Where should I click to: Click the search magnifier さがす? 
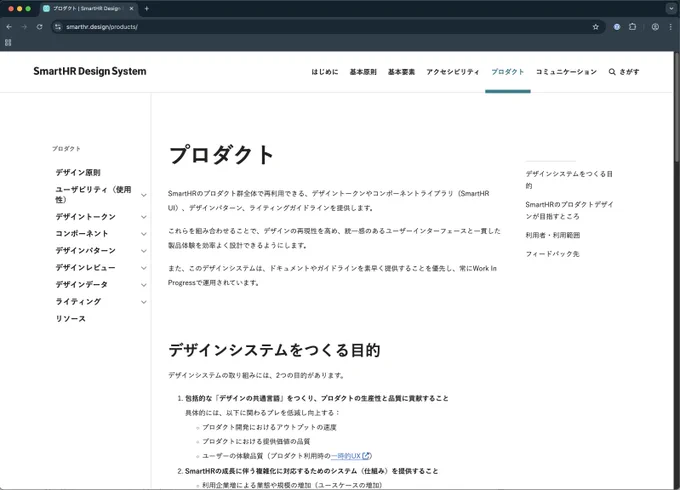624,72
